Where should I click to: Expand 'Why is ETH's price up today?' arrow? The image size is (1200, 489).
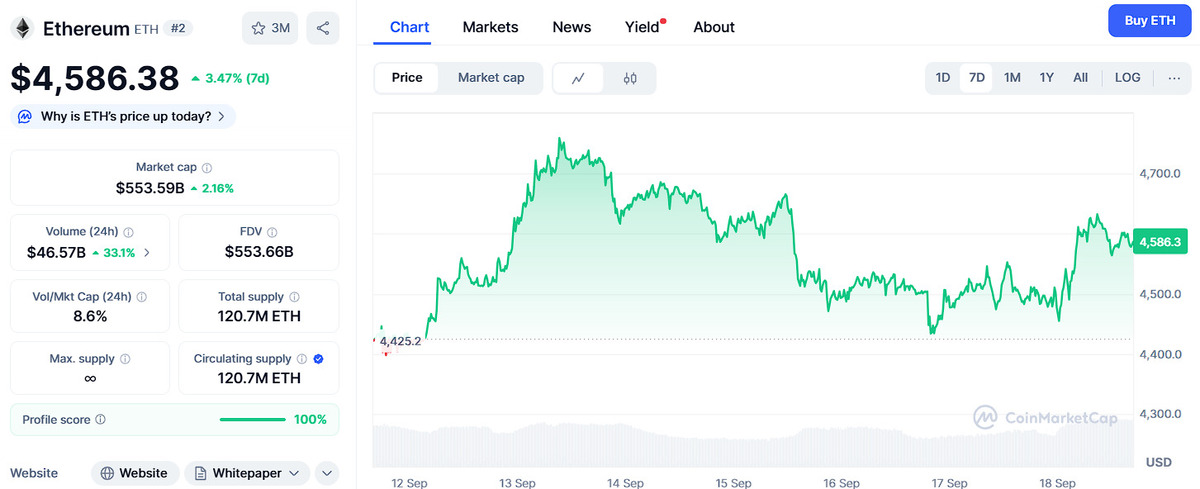coord(222,117)
